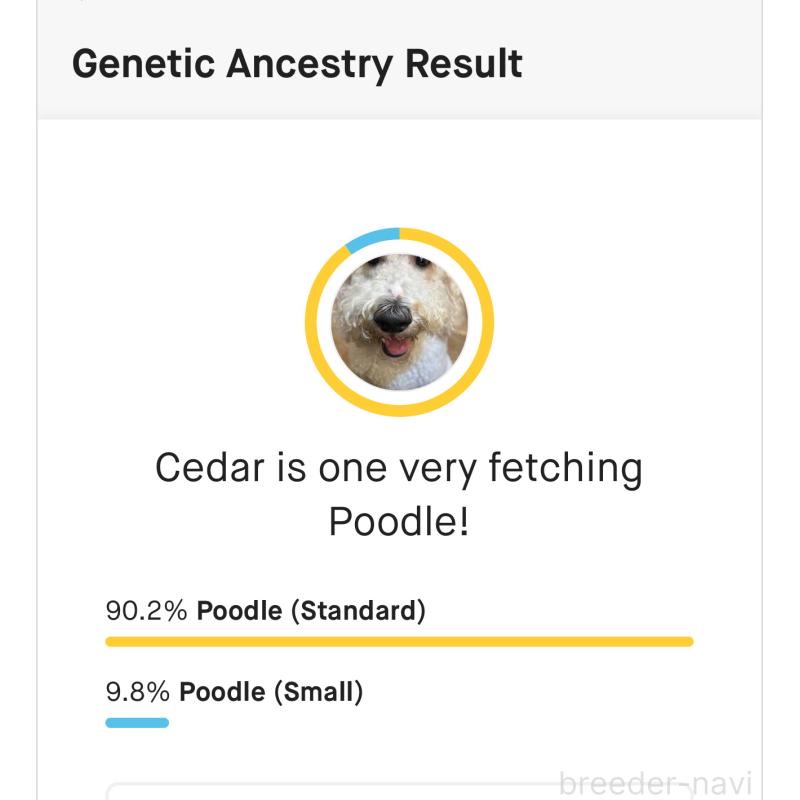Image resolution: width=800 pixels, height=800 pixels.
Task: Tap Cedar's dog profile photo
Action: pyautogui.click(x=399, y=322)
